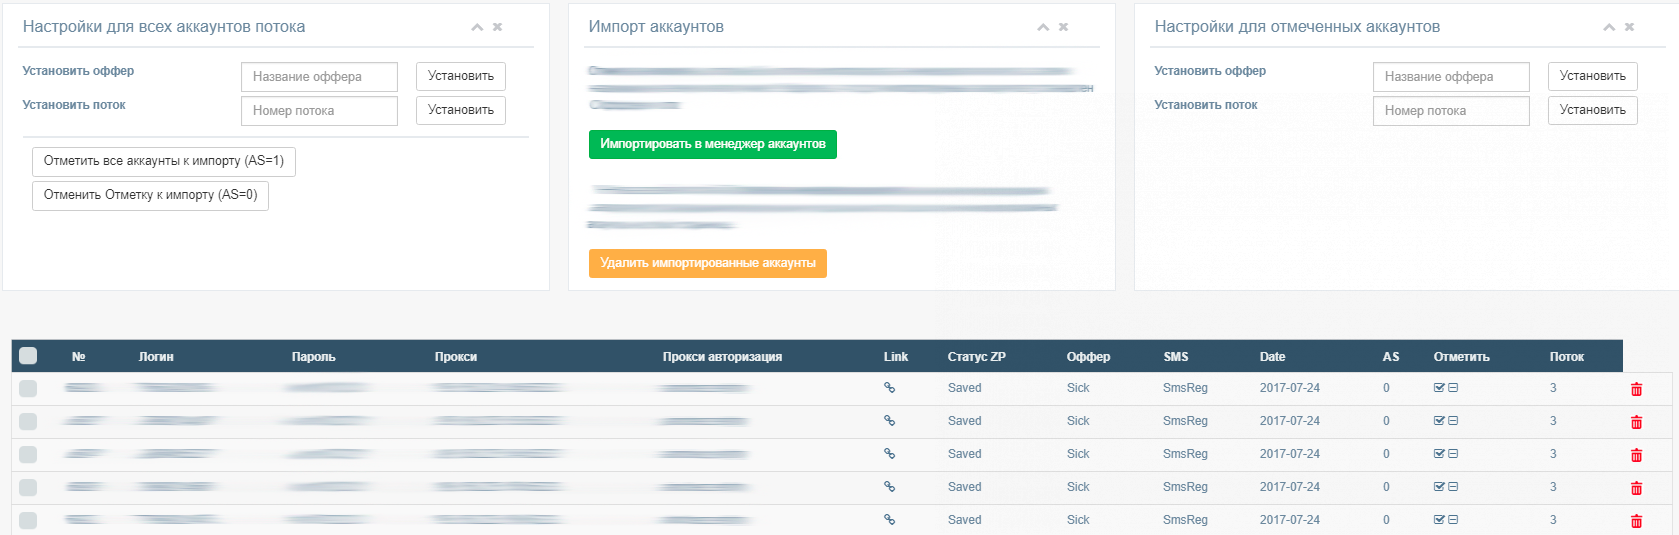1679x535 pixels.
Task: Open the link icon in the first account row
Action: point(889,388)
